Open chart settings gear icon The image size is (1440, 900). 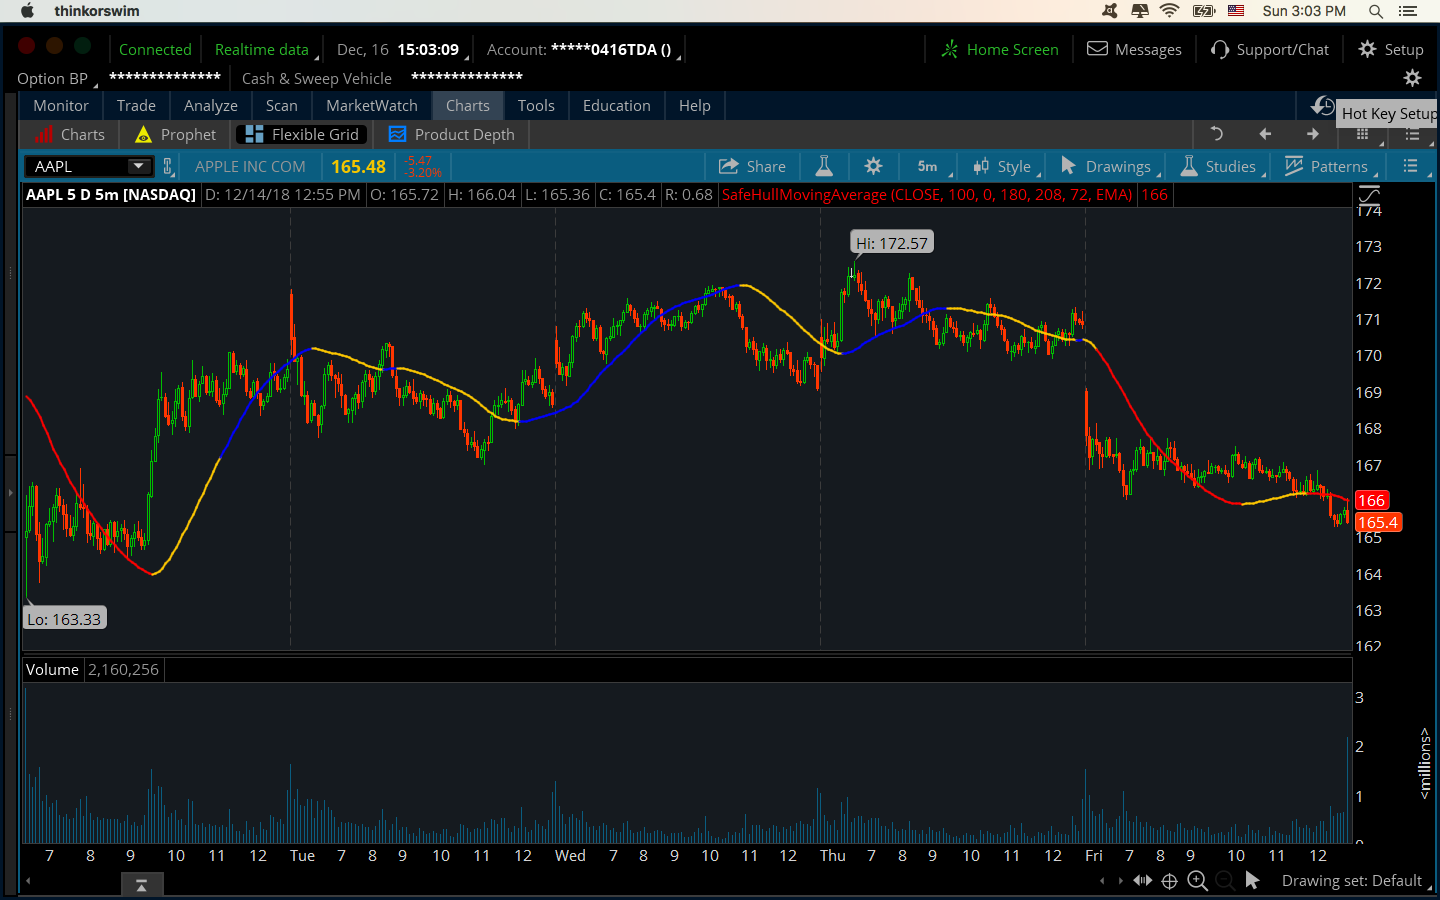[x=873, y=166]
